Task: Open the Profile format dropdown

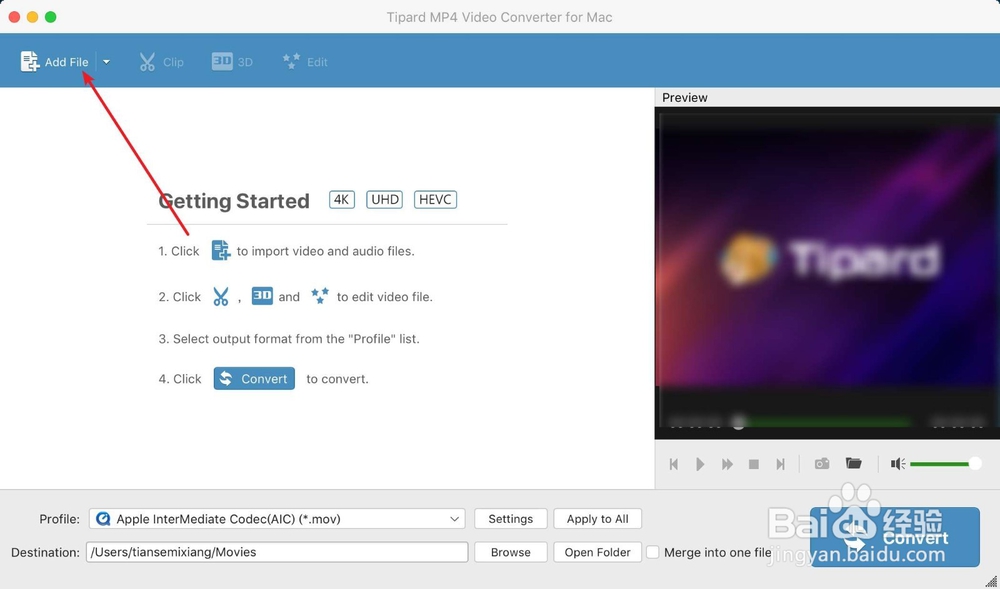Action: tap(277, 519)
